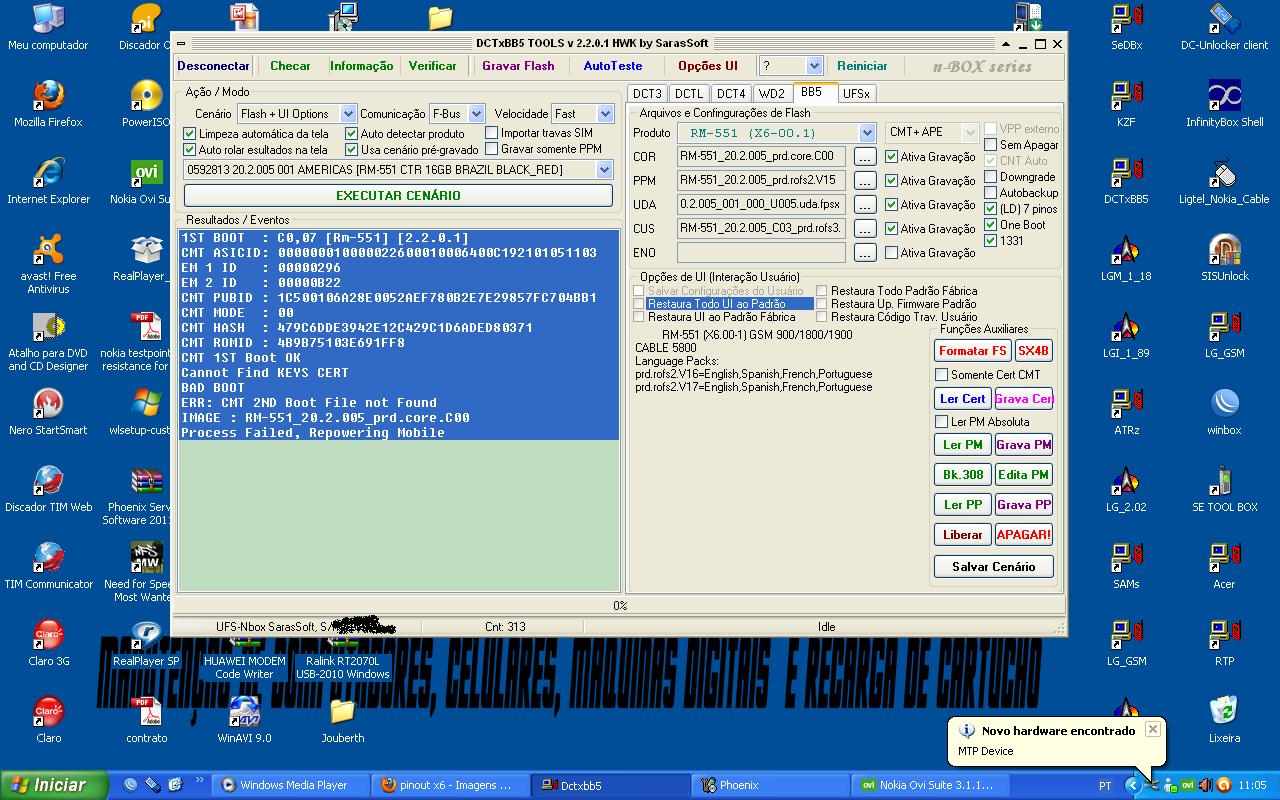1280x800 pixels.
Task: Toggle Ativa Gravação for COR file
Action: pos(891,157)
